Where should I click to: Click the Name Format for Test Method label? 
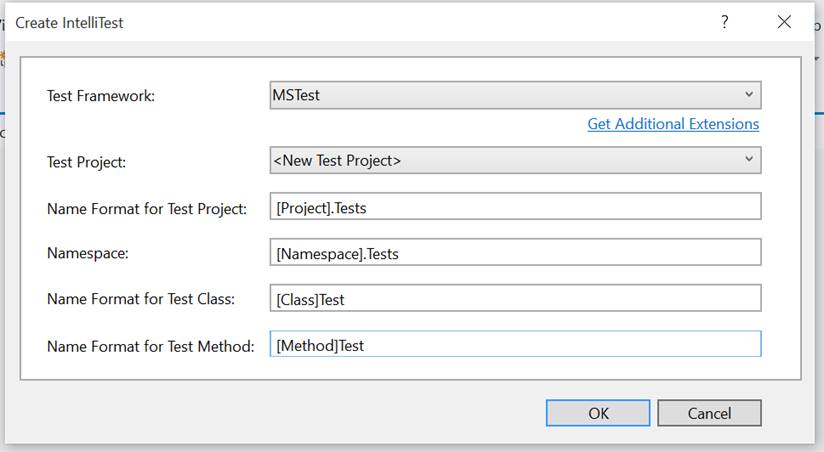point(150,346)
